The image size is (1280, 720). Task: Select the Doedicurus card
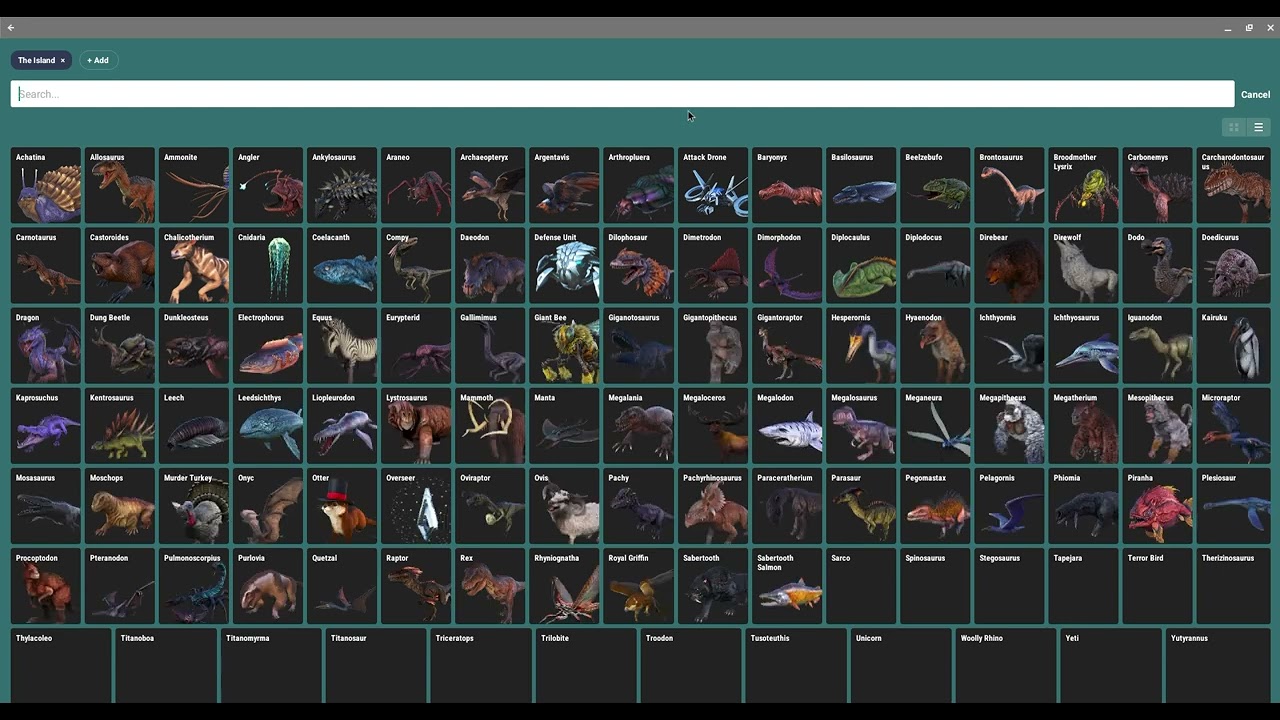(1232, 265)
